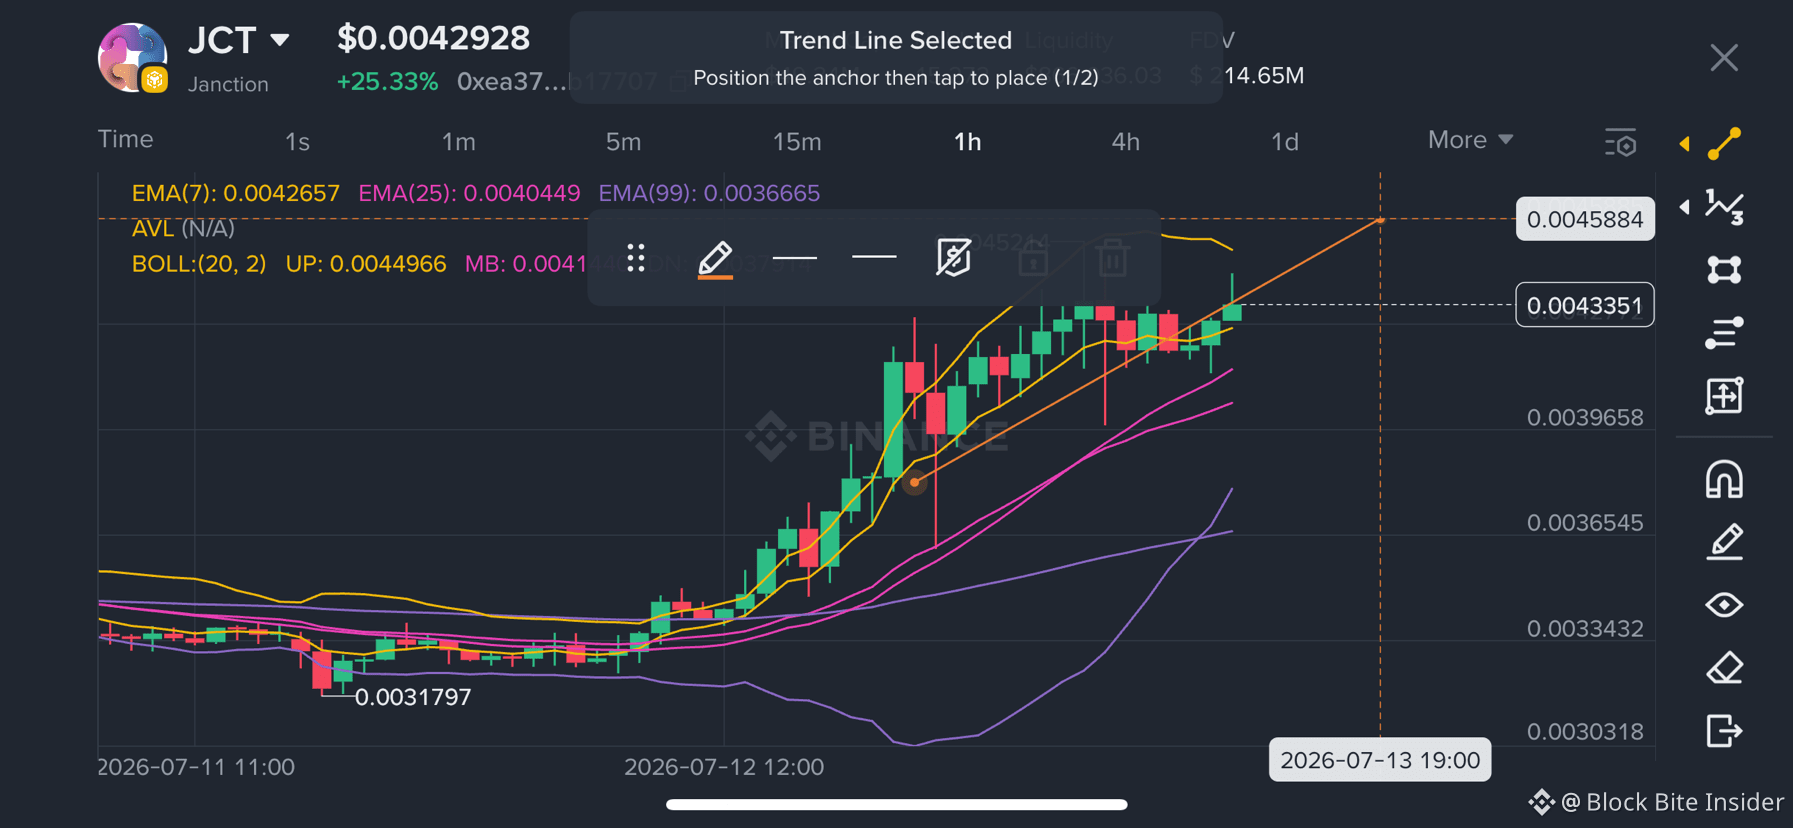
Task: Change the line thickness option
Action: pyautogui.click(x=795, y=258)
